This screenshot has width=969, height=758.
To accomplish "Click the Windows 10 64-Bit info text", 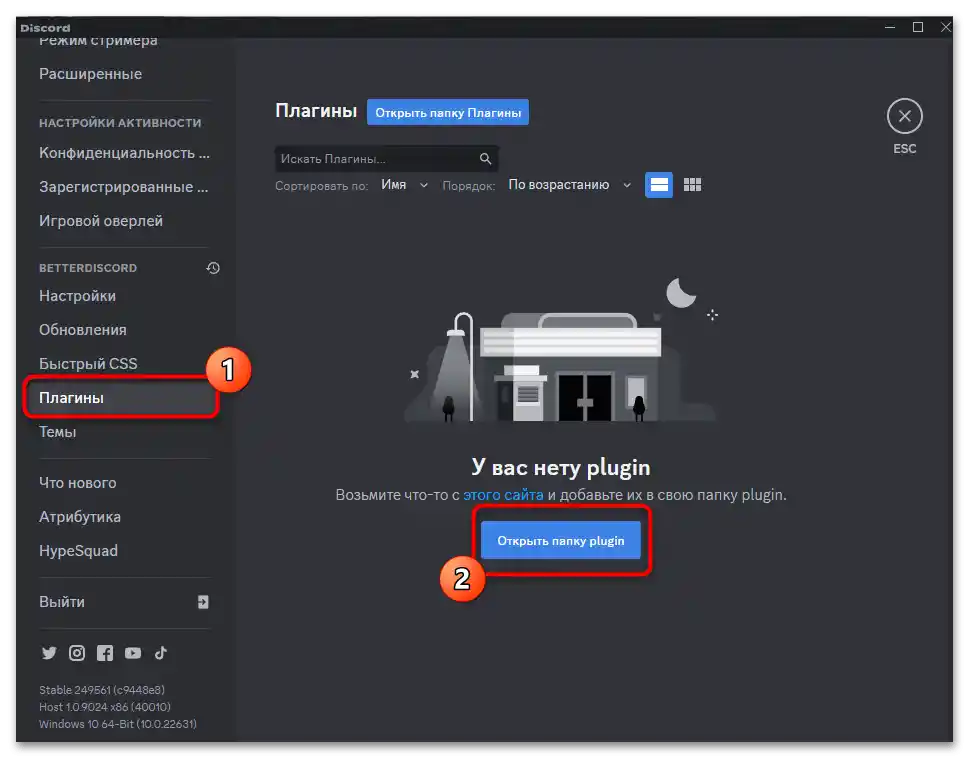I will point(117,723).
